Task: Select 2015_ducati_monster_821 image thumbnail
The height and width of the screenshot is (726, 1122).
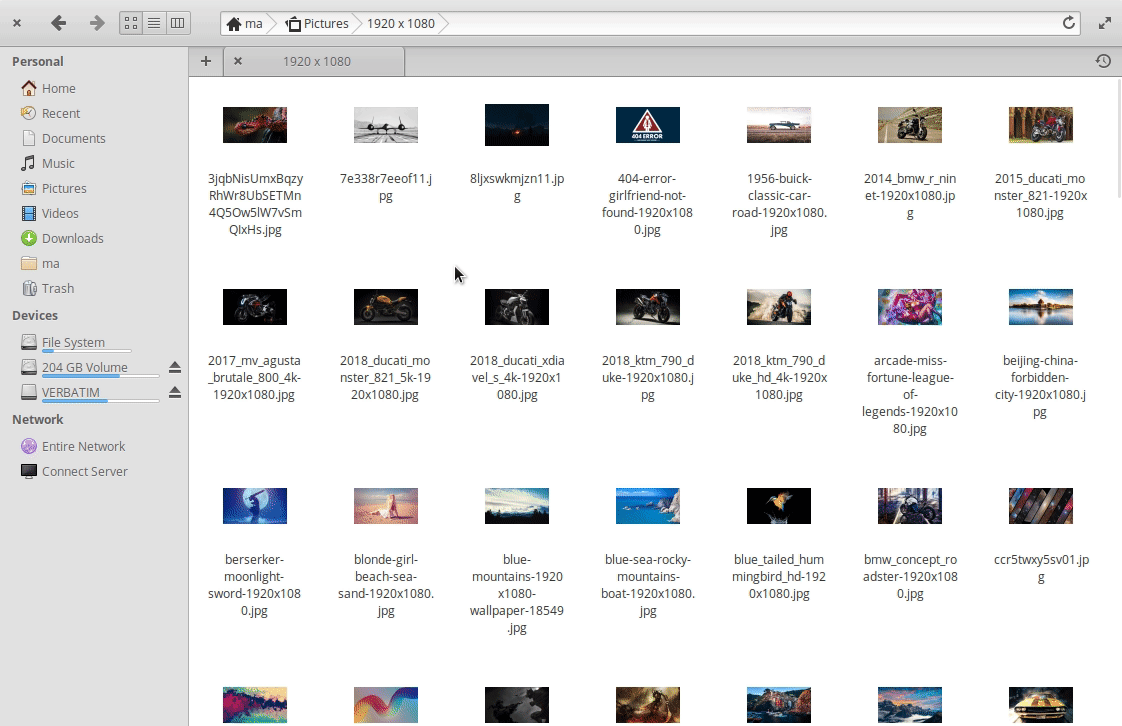Action: (x=1040, y=125)
